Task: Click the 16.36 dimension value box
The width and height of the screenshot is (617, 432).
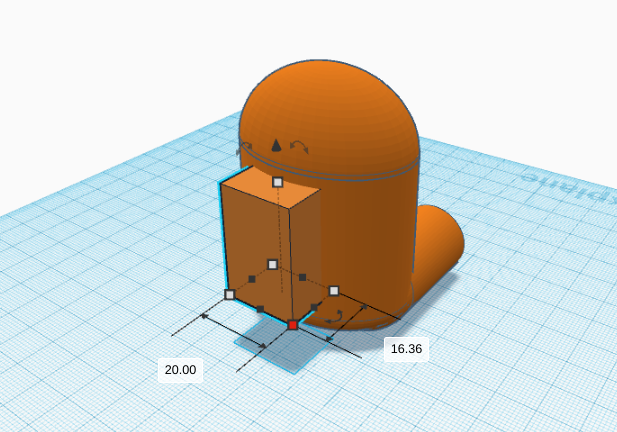Action: pyautogui.click(x=406, y=349)
